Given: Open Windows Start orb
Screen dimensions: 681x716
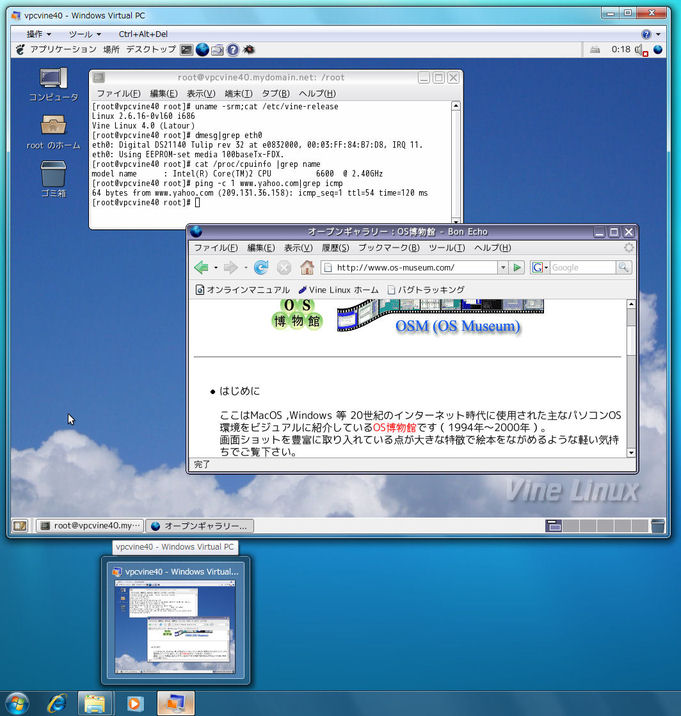Looking at the screenshot, I should (x=17, y=703).
